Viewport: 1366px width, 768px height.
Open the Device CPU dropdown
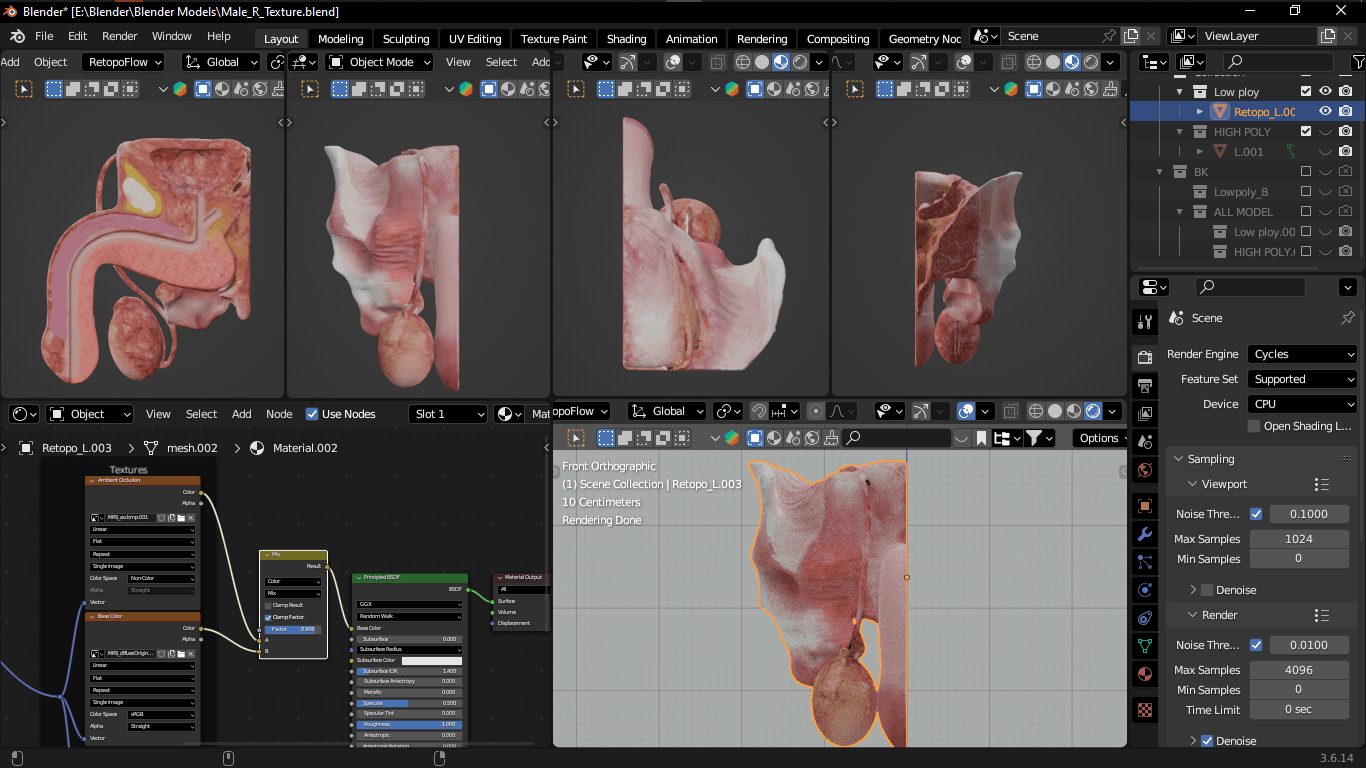1302,404
